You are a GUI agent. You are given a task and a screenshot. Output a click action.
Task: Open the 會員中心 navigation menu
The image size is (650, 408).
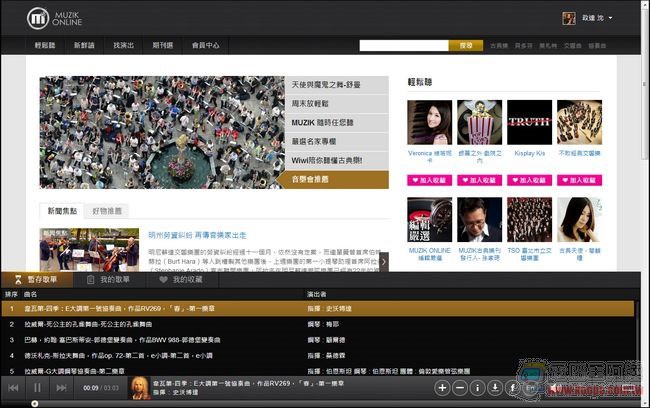206,45
